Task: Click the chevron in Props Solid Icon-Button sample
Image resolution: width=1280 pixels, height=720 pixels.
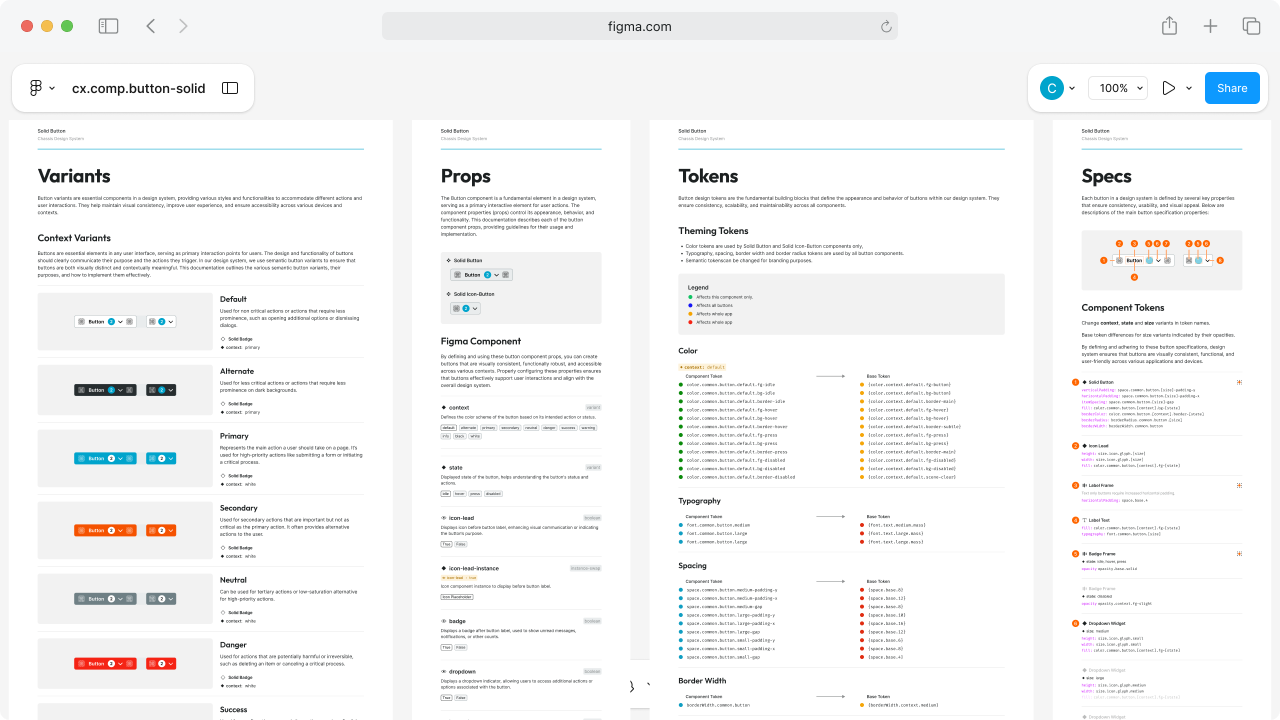Action: coord(475,309)
